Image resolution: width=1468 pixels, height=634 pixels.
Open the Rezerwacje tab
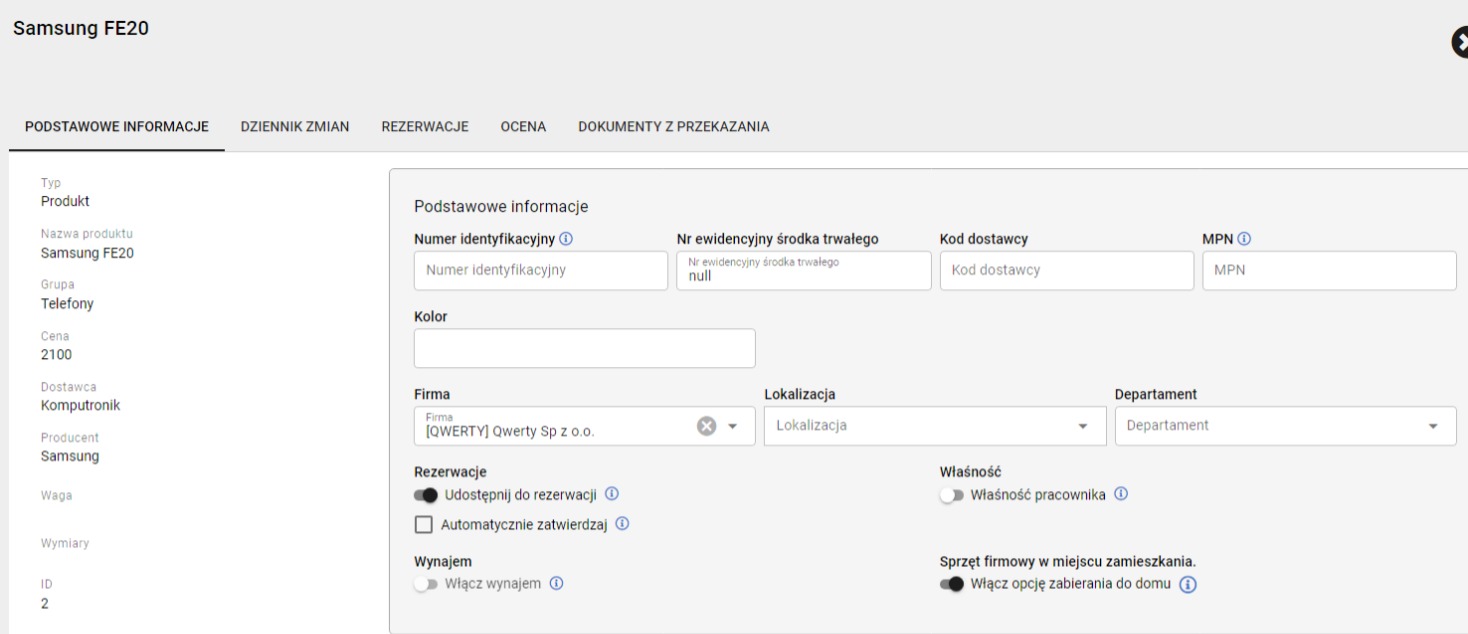click(425, 127)
